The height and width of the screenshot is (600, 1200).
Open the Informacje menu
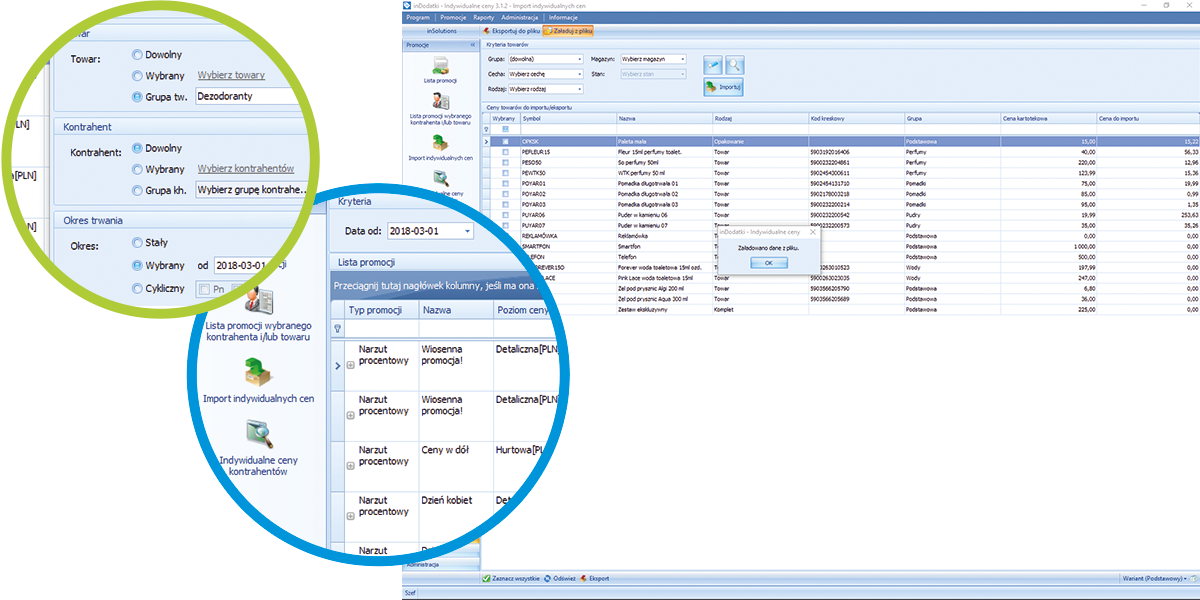563,18
